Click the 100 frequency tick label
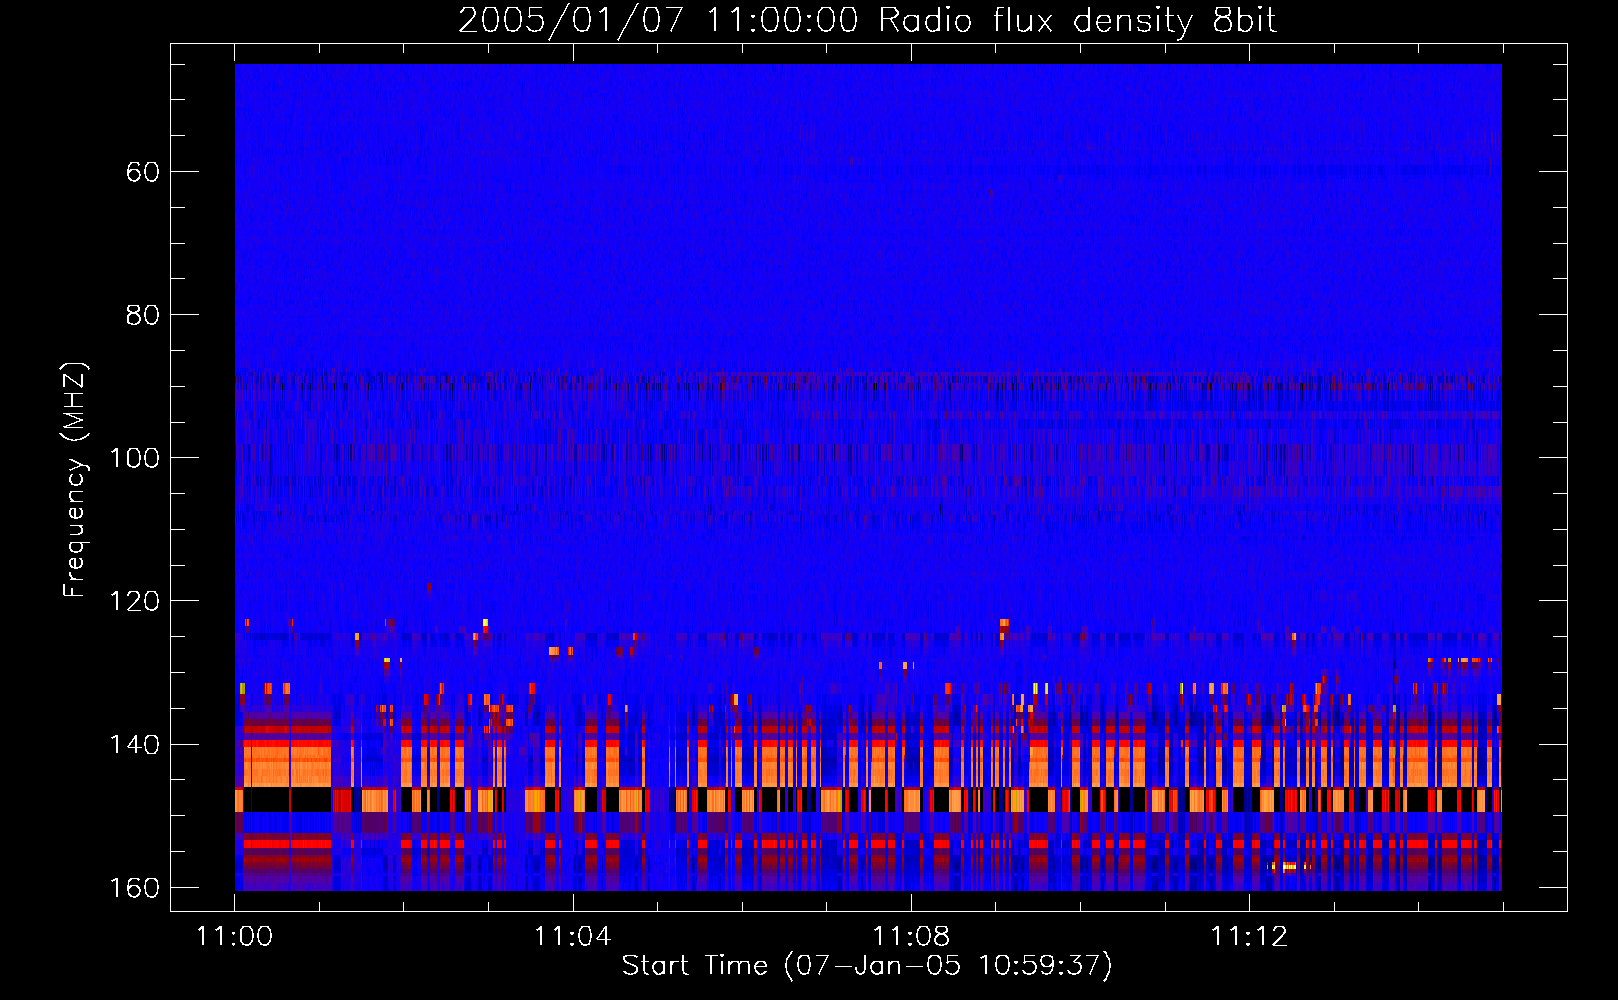Viewport: 1618px width, 1000px height. click(134, 458)
